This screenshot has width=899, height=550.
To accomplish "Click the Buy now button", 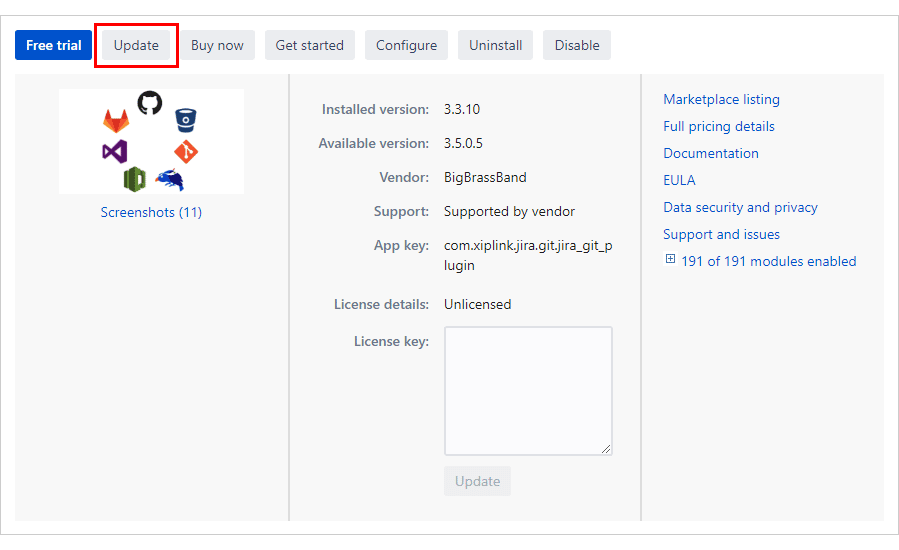I will click(x=217, y=45).
